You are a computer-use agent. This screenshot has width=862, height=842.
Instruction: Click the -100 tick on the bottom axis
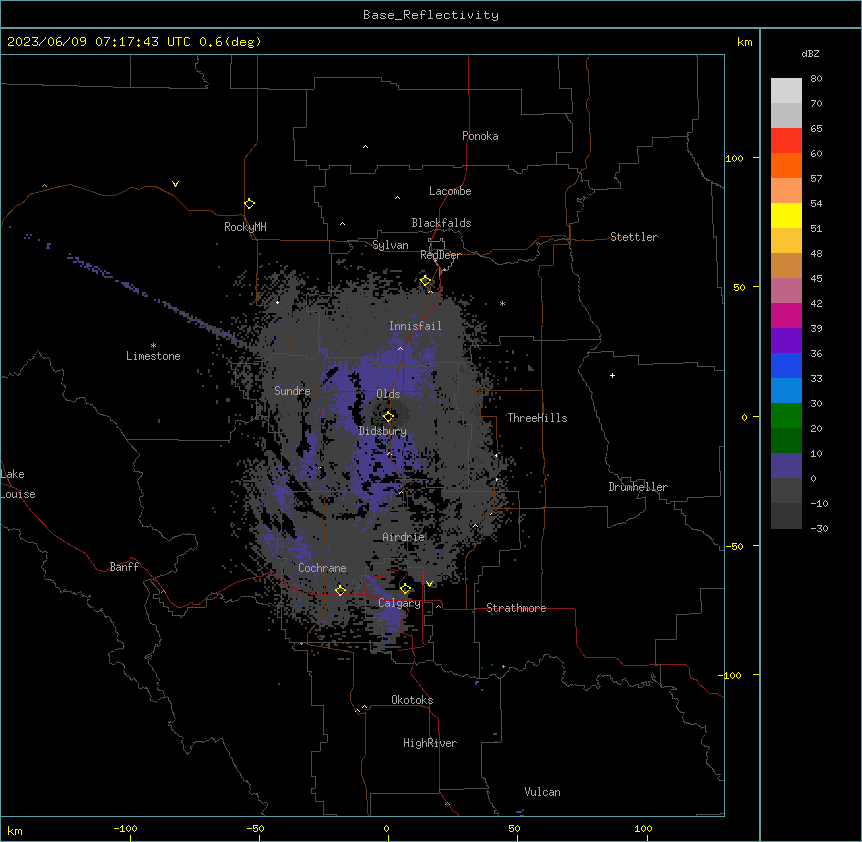pyautogui.click(x=125, y=828)
